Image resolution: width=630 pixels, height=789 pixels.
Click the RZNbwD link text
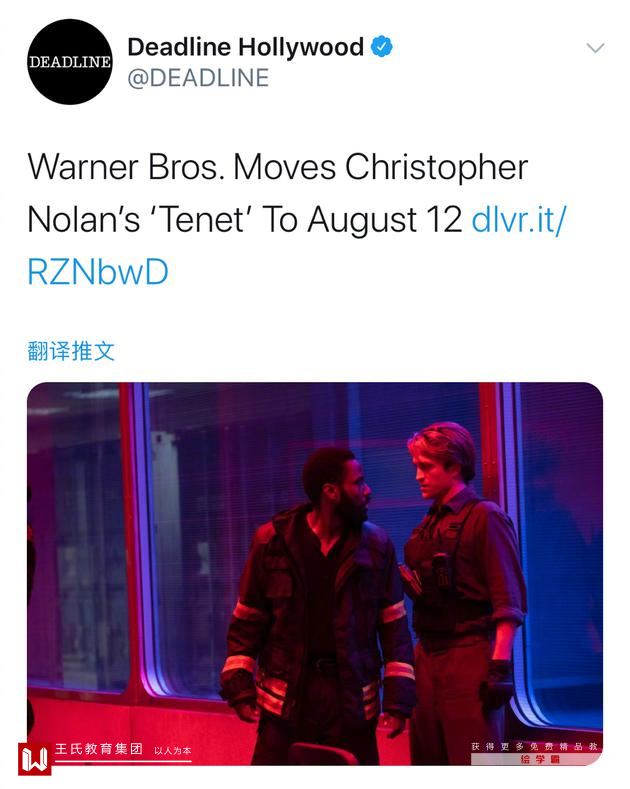coord(98,272)
